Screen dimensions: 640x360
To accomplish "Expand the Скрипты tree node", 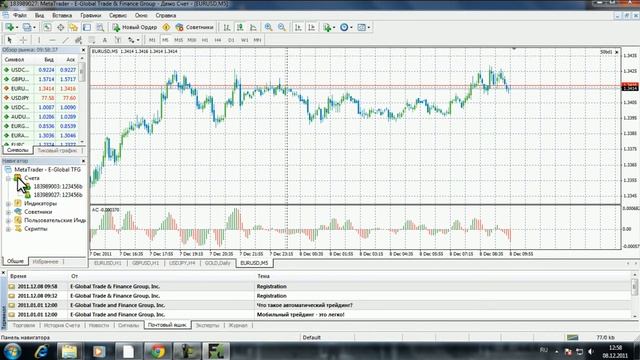I will 8,229.
